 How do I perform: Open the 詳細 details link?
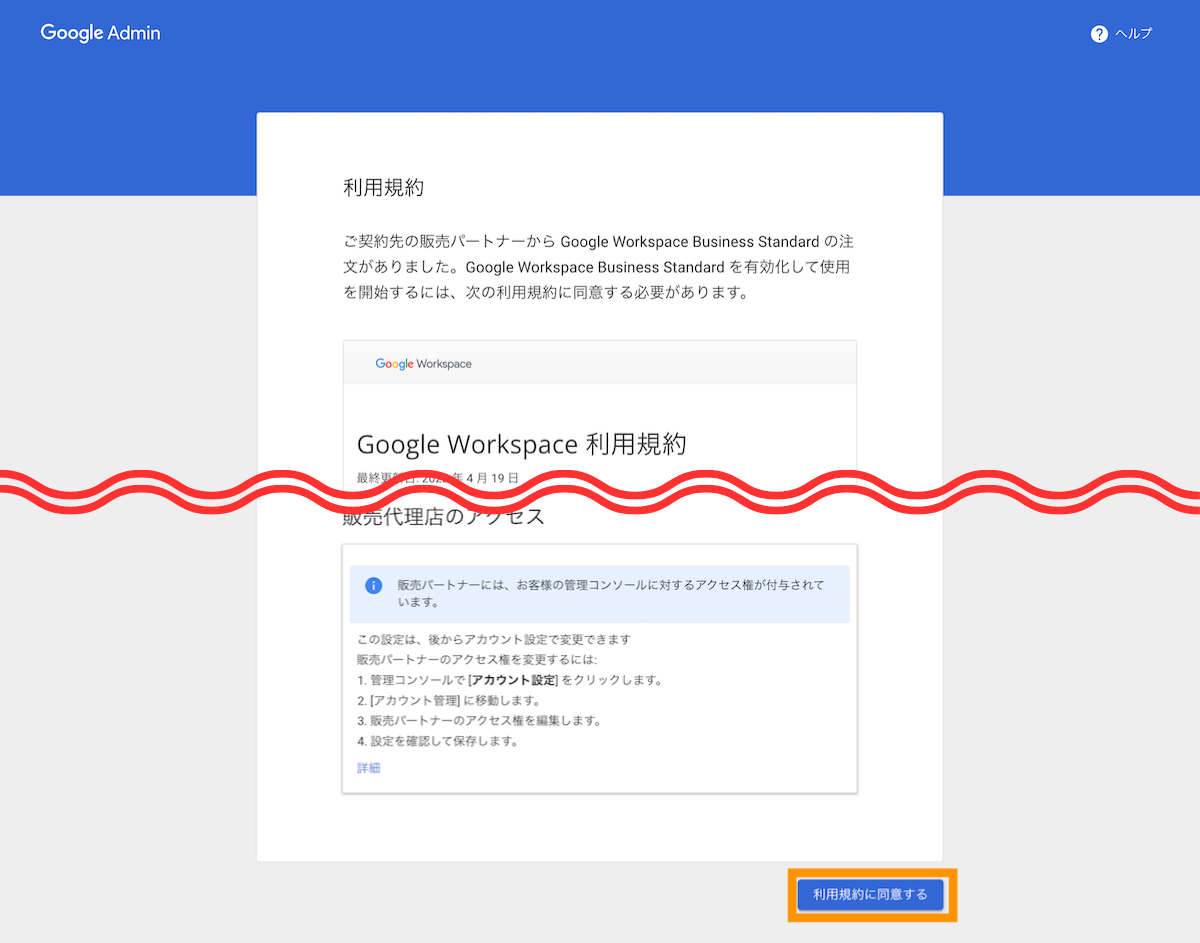pos(368,768)
